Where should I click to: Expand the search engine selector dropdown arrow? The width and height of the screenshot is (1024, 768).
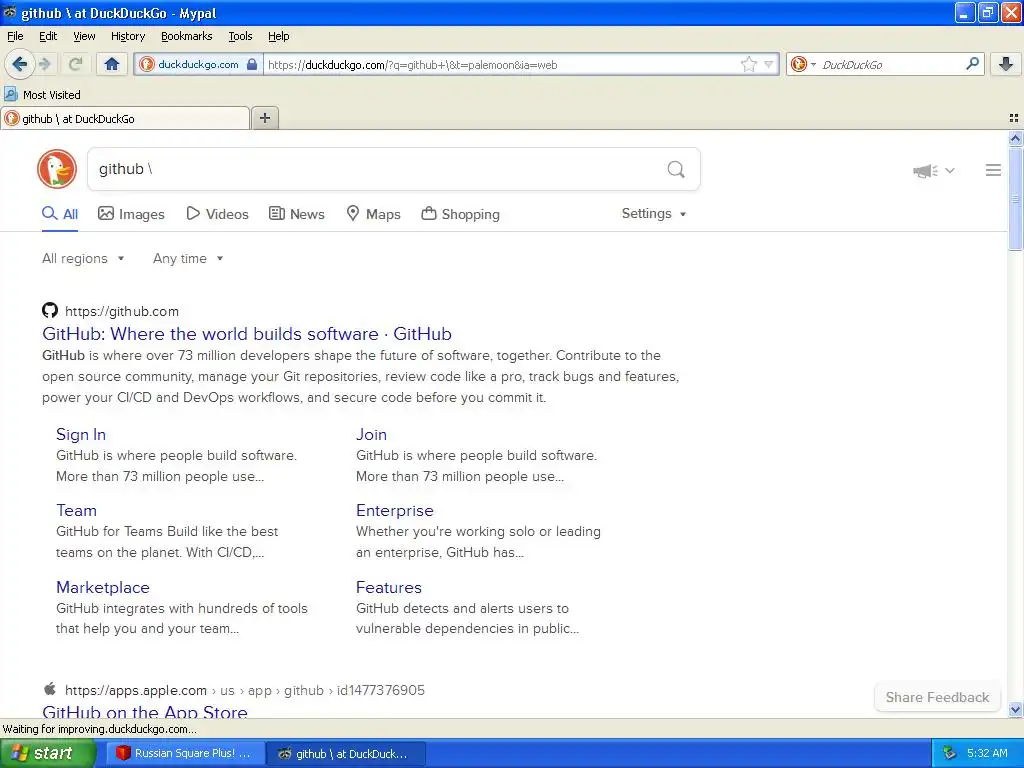[x=813, y=64]
